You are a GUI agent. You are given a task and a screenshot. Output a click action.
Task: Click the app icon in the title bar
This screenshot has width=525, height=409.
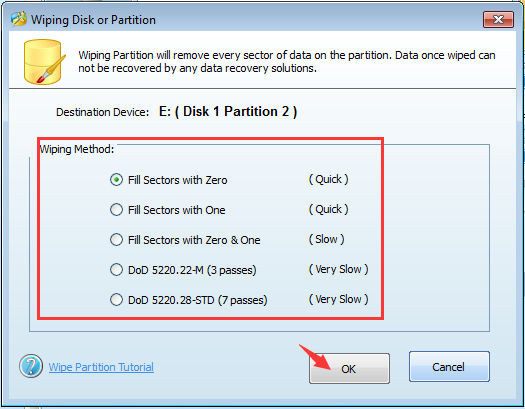[x=18, y=19]
